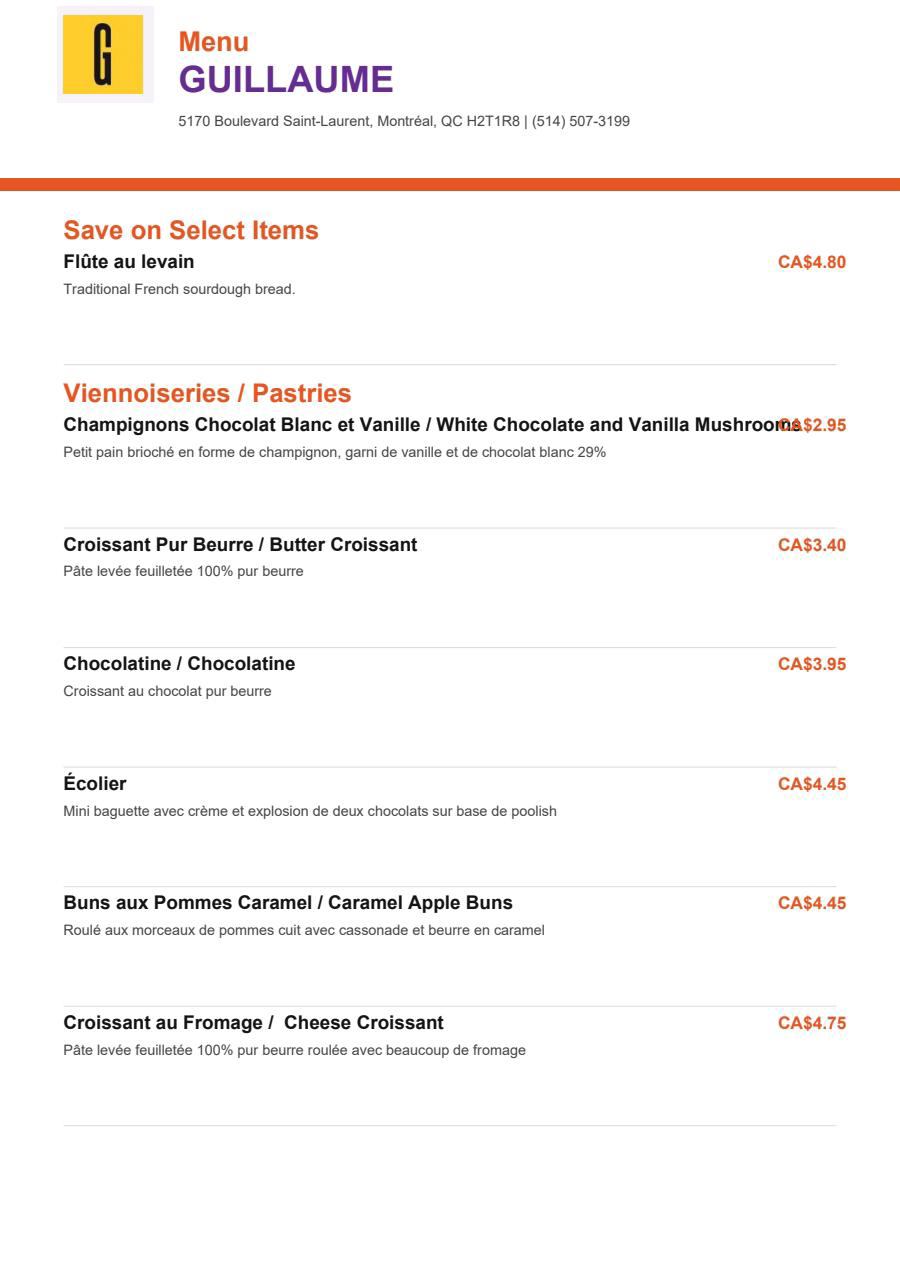Screen dimensions: 900x1273
Task: Open Croissant au Fromage / Cheese Croissant
Action: click(x=253, y=1023)
